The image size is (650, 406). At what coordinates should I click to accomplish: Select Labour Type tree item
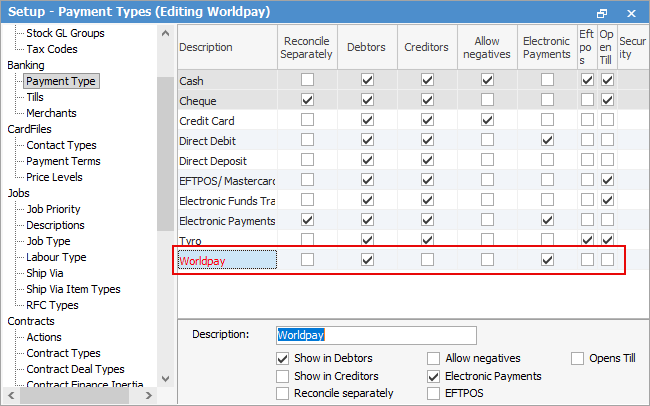(56, 257)
